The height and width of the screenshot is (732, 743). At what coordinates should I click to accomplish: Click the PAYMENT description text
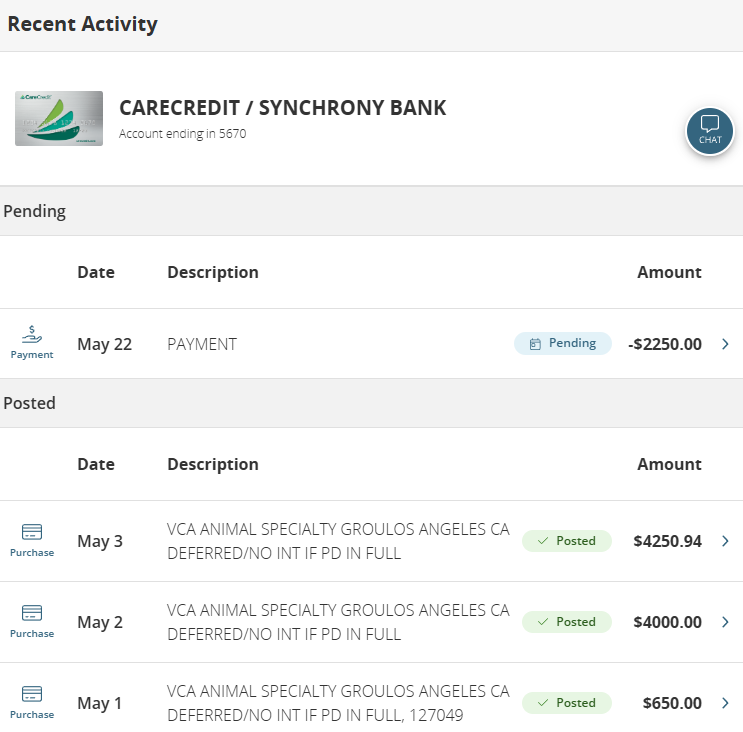click(x=202, y=344)
